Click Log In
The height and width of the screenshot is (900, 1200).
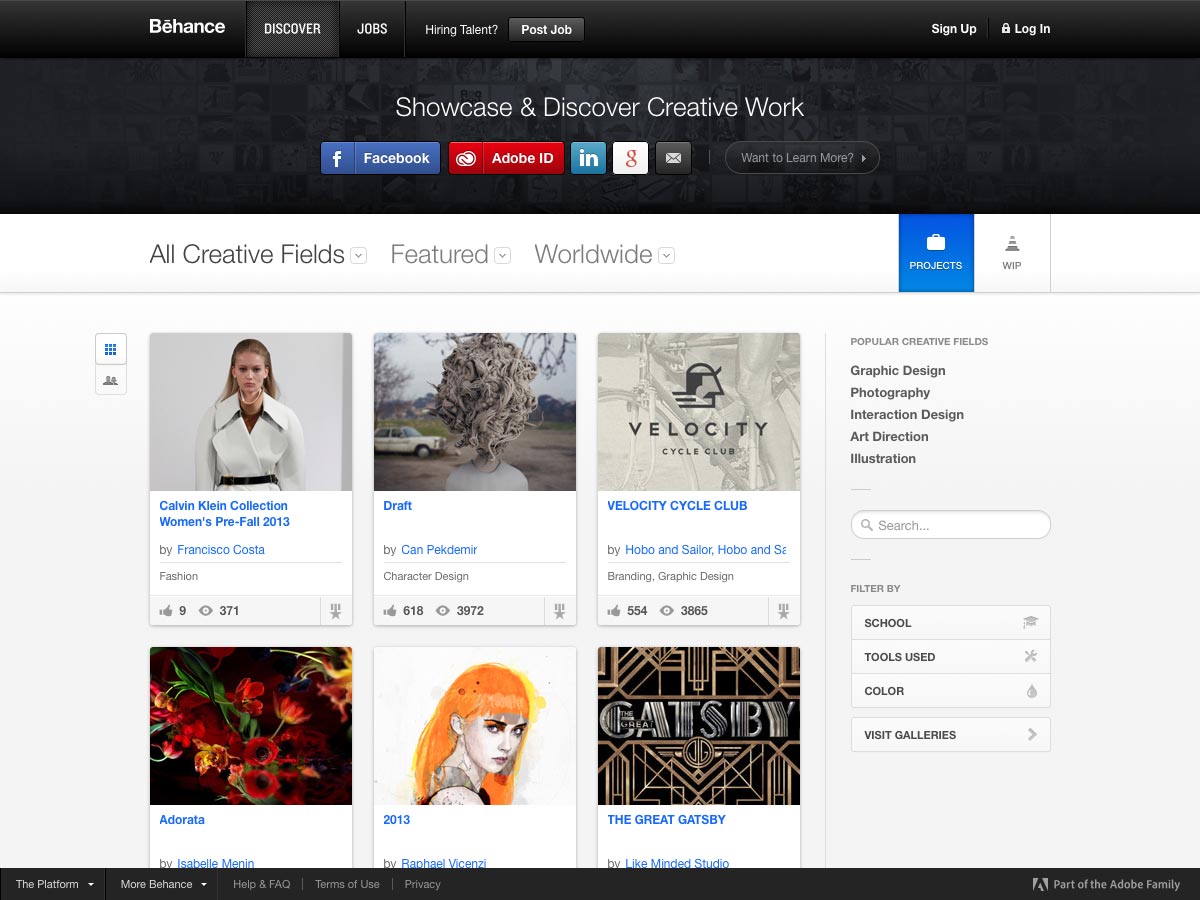pos(1026,29)
